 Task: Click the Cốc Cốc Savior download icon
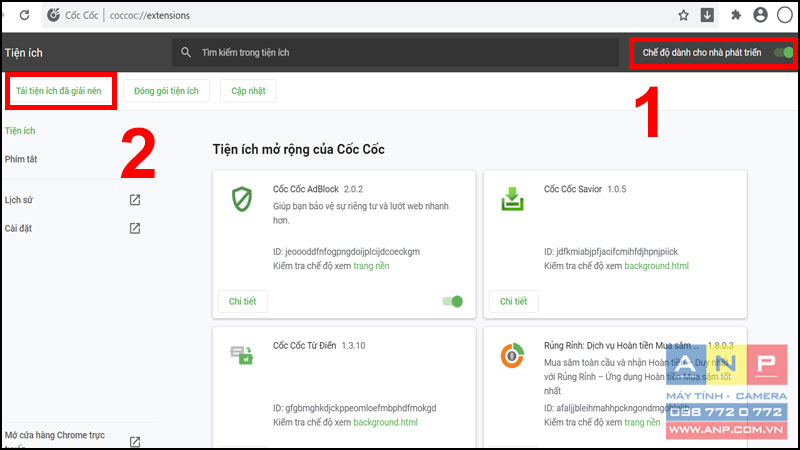[512, 199]
